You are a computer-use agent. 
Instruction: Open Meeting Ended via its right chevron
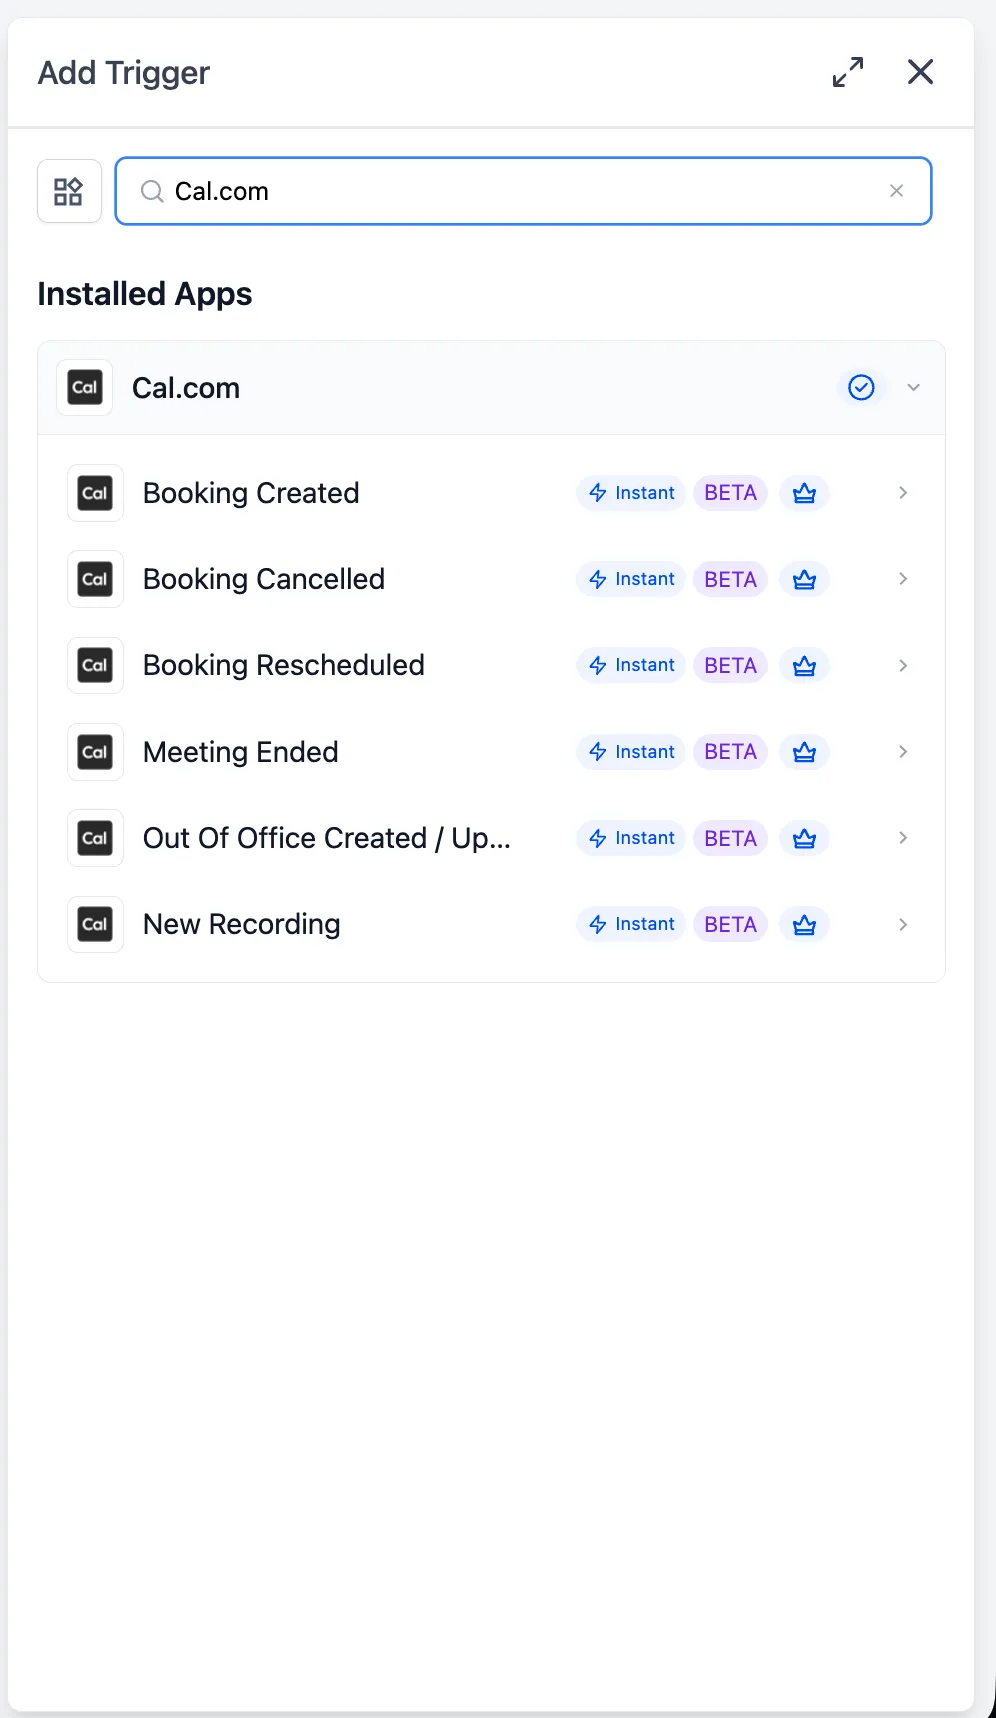(903, 752)
